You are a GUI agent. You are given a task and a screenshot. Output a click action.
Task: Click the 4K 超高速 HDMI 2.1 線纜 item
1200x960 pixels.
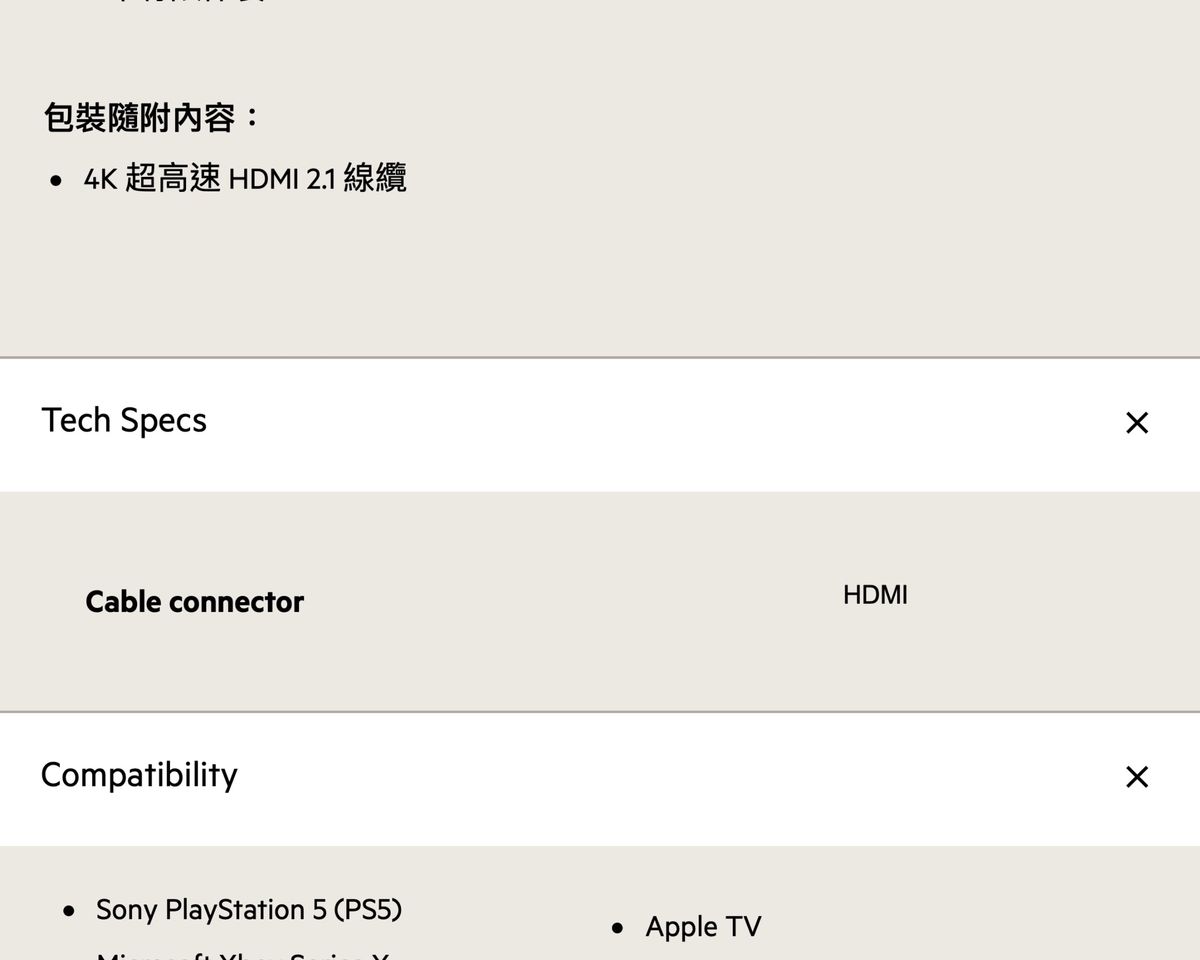[x=245, y=180]
